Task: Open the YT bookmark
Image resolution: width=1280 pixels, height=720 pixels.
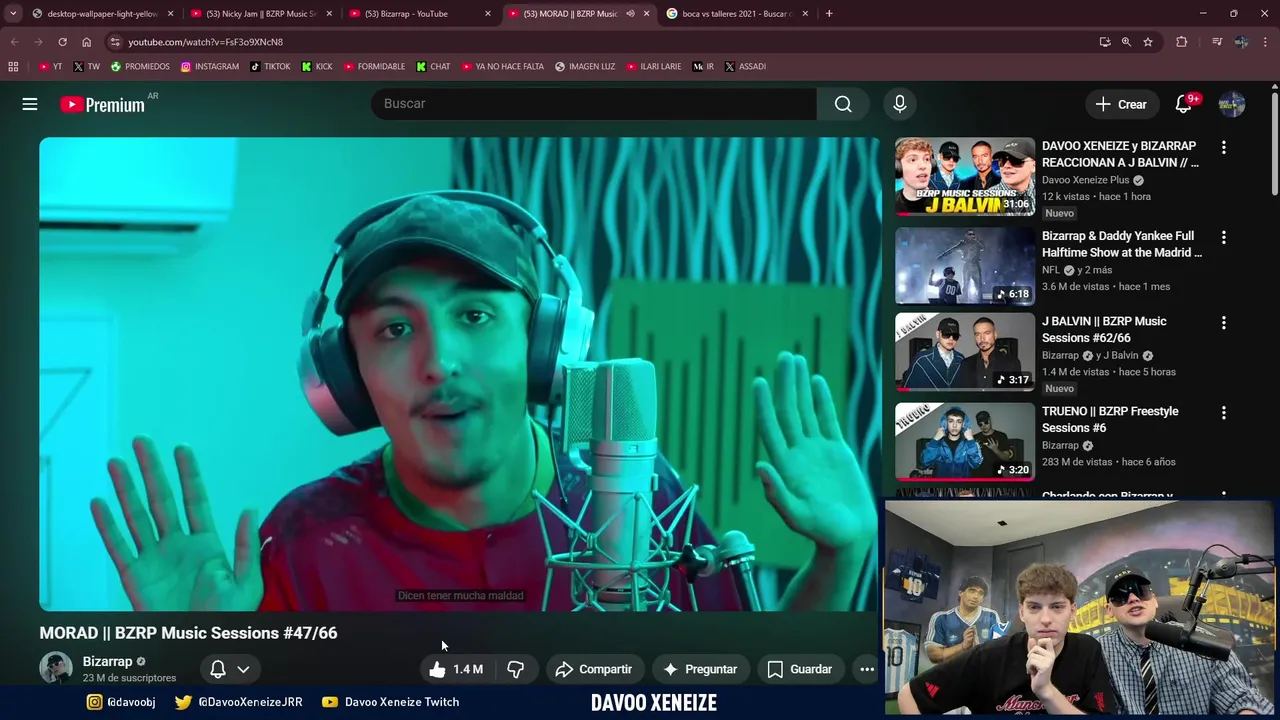Action: click(x=50, y=66)
